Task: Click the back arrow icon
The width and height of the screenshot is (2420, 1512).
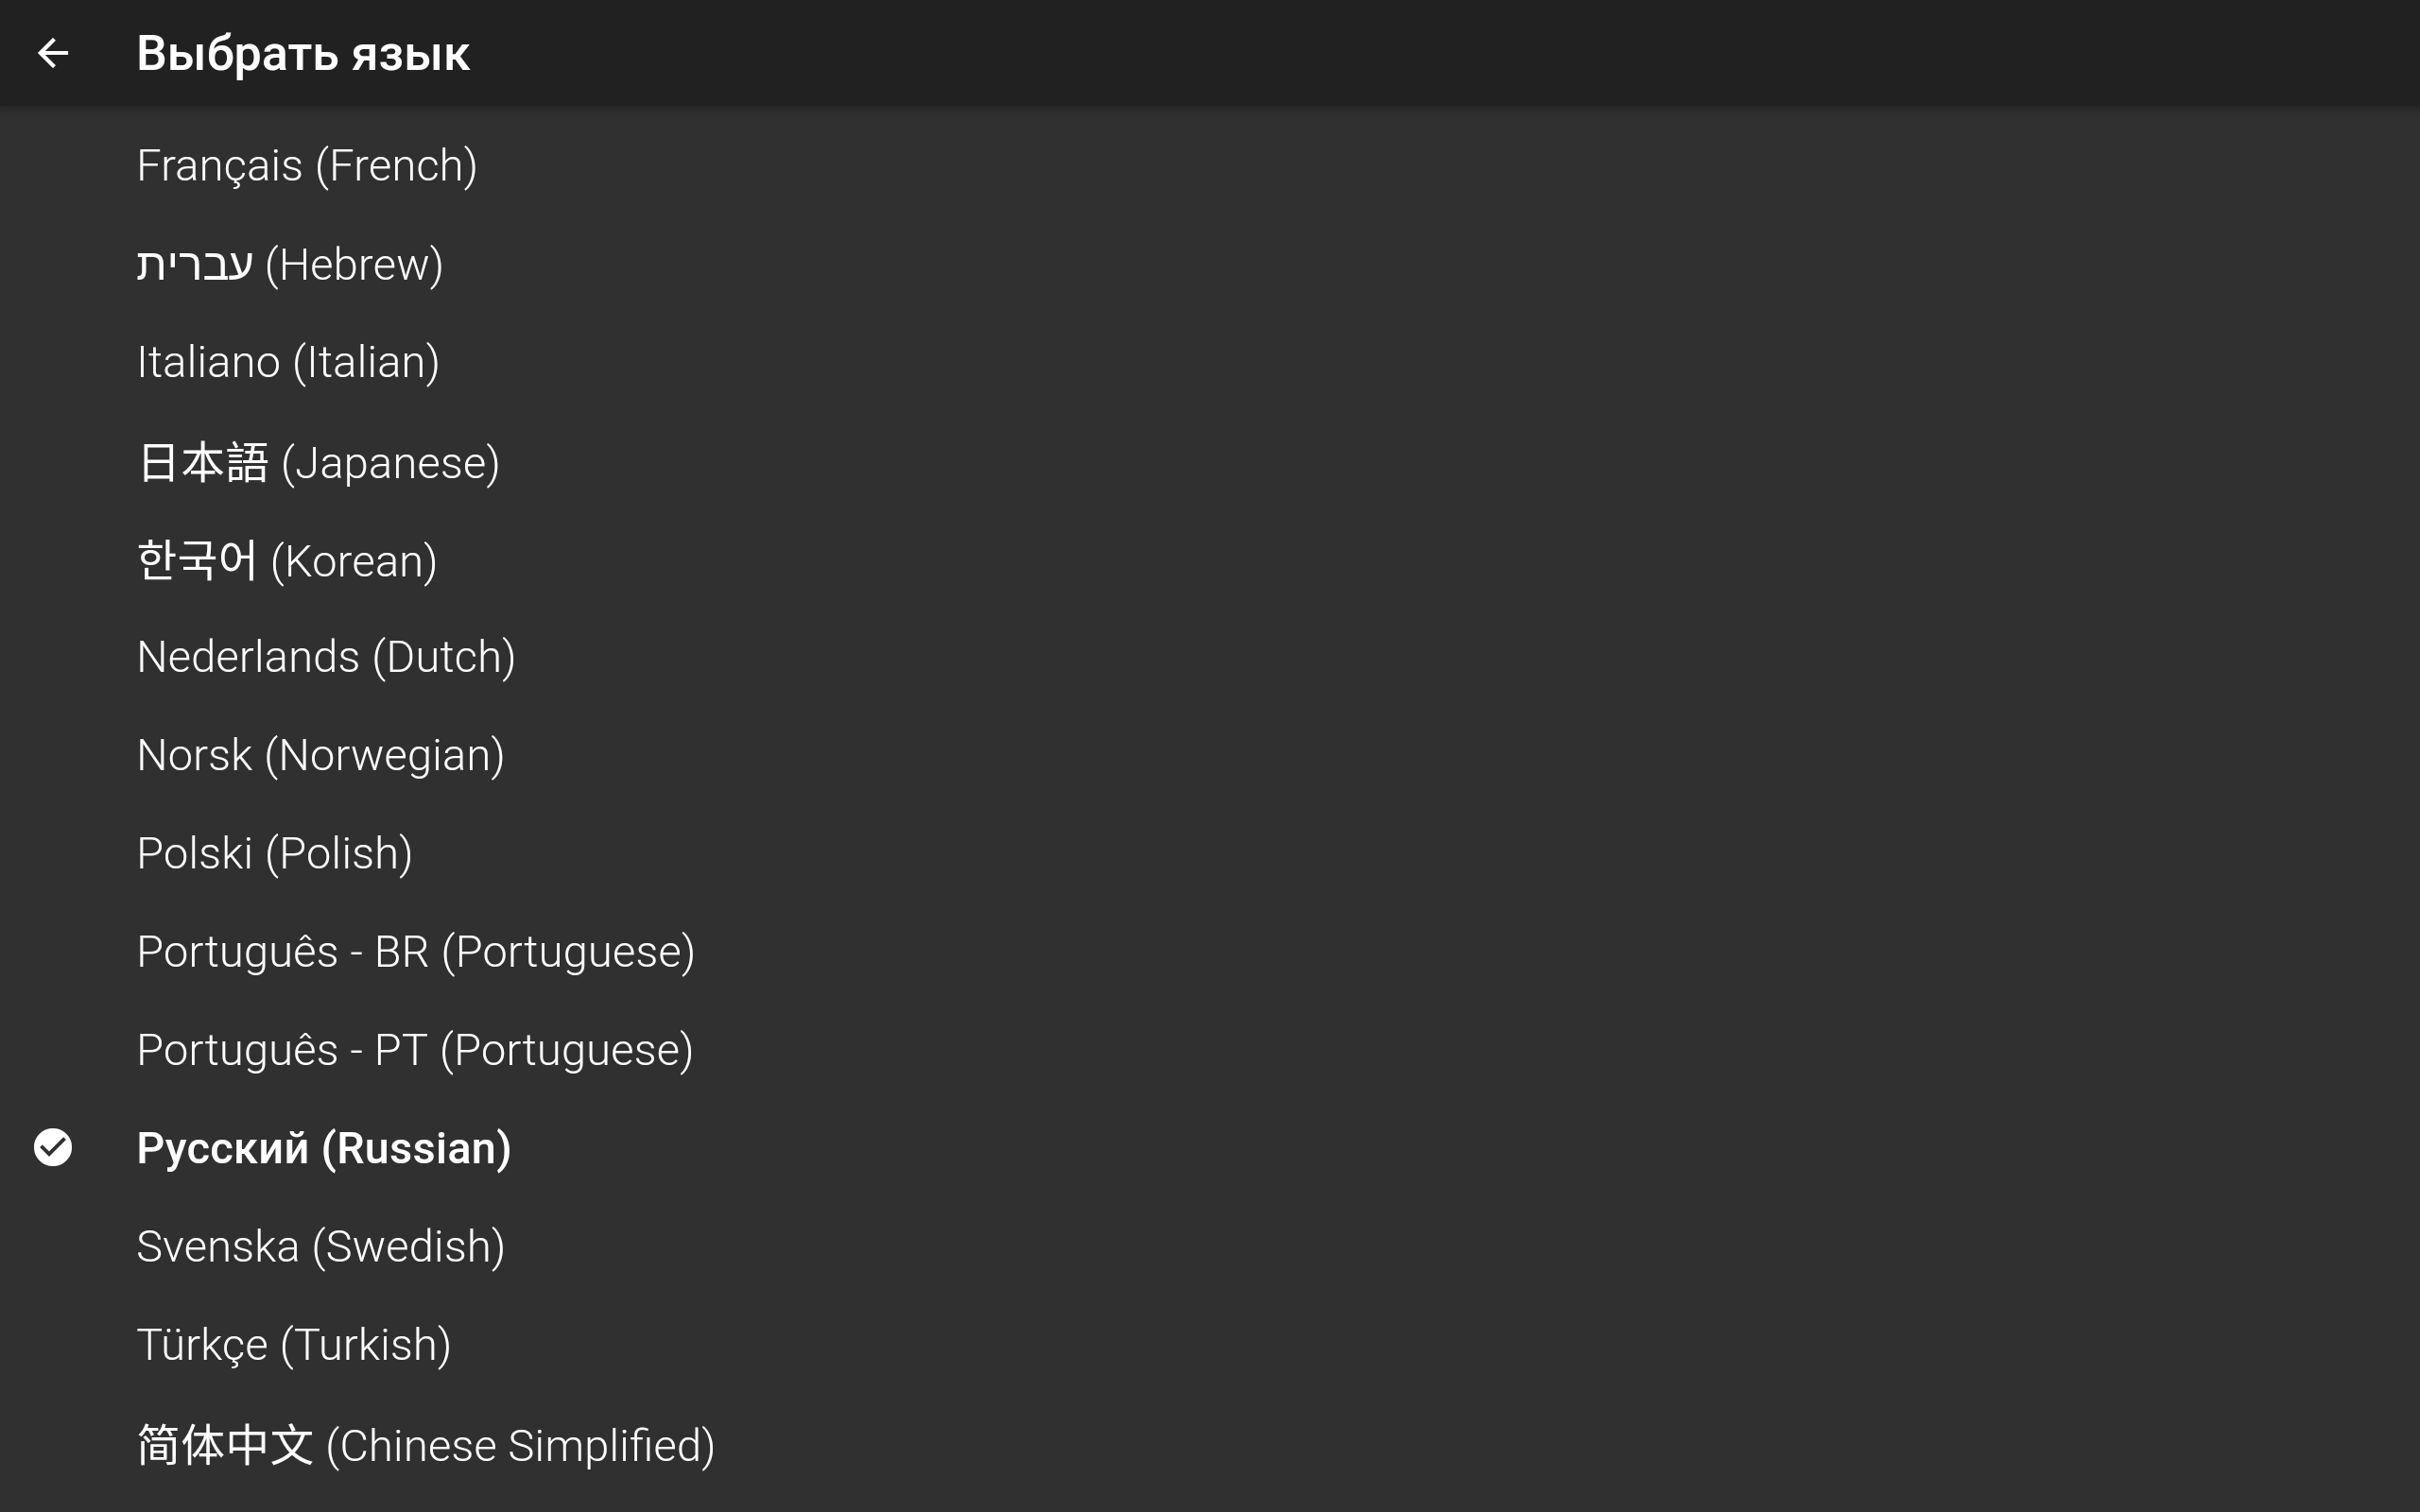Action: [x=53, y=53]
